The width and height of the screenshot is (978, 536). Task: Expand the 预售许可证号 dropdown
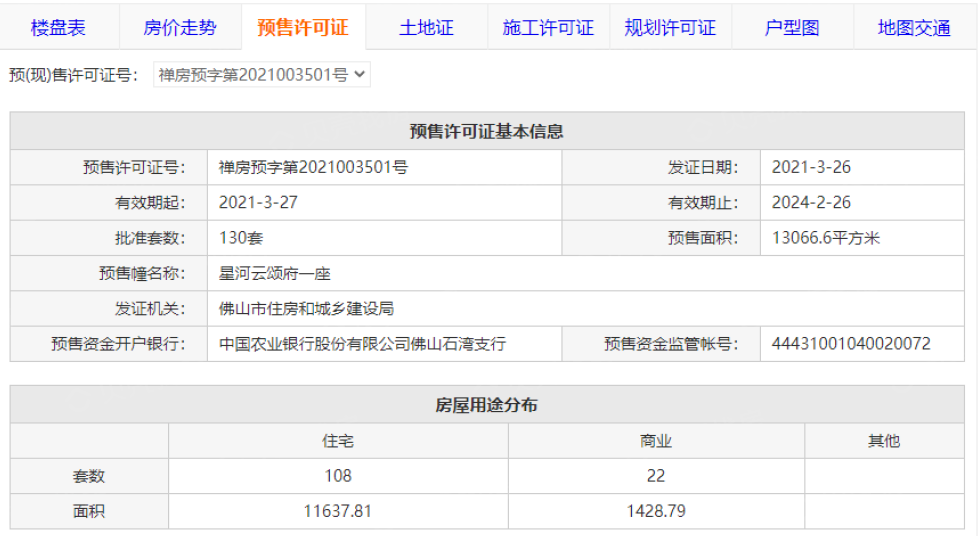[262, 74]
